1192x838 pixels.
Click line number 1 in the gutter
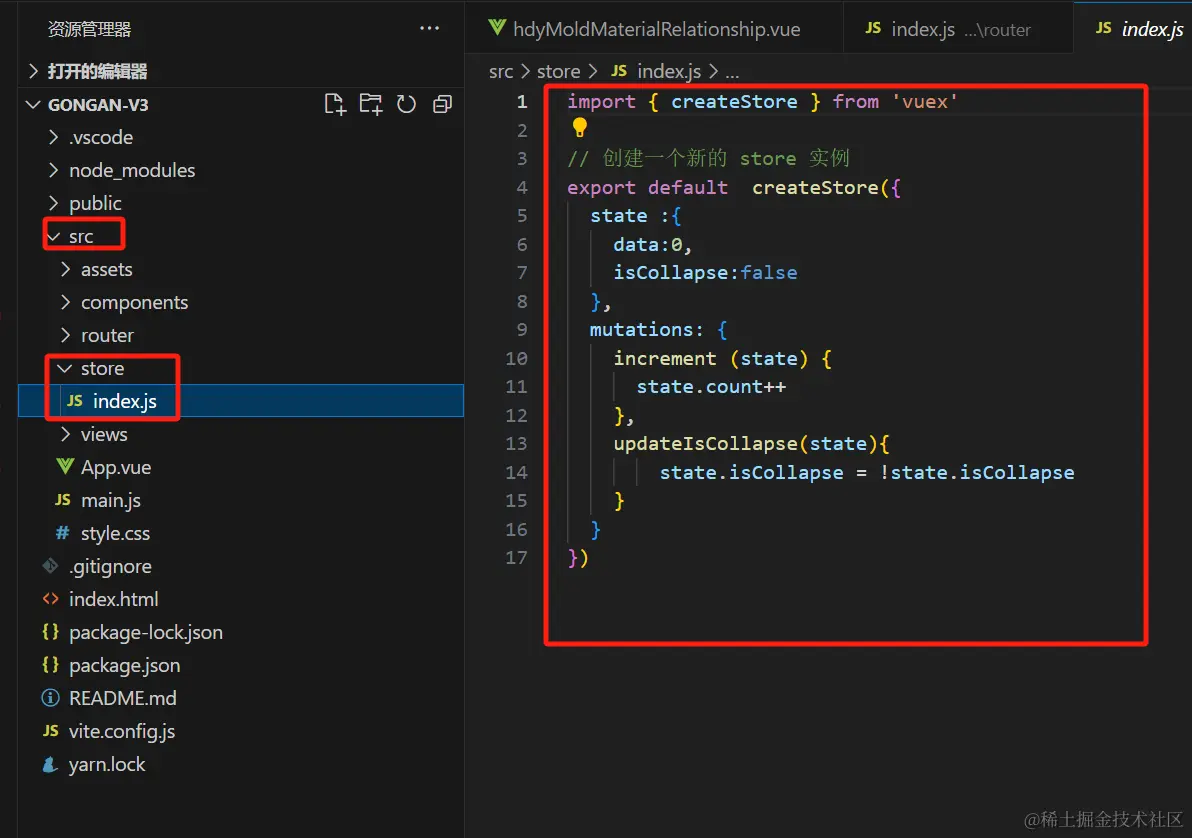point(522,102)
